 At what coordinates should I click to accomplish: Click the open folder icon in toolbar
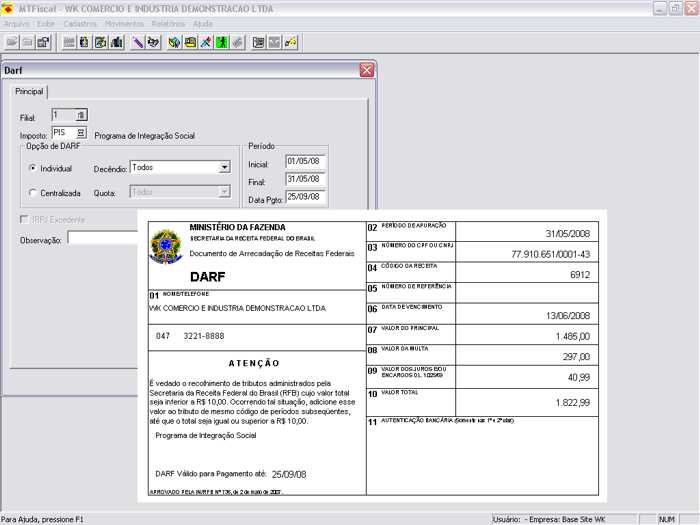click(x=12, y=42)
